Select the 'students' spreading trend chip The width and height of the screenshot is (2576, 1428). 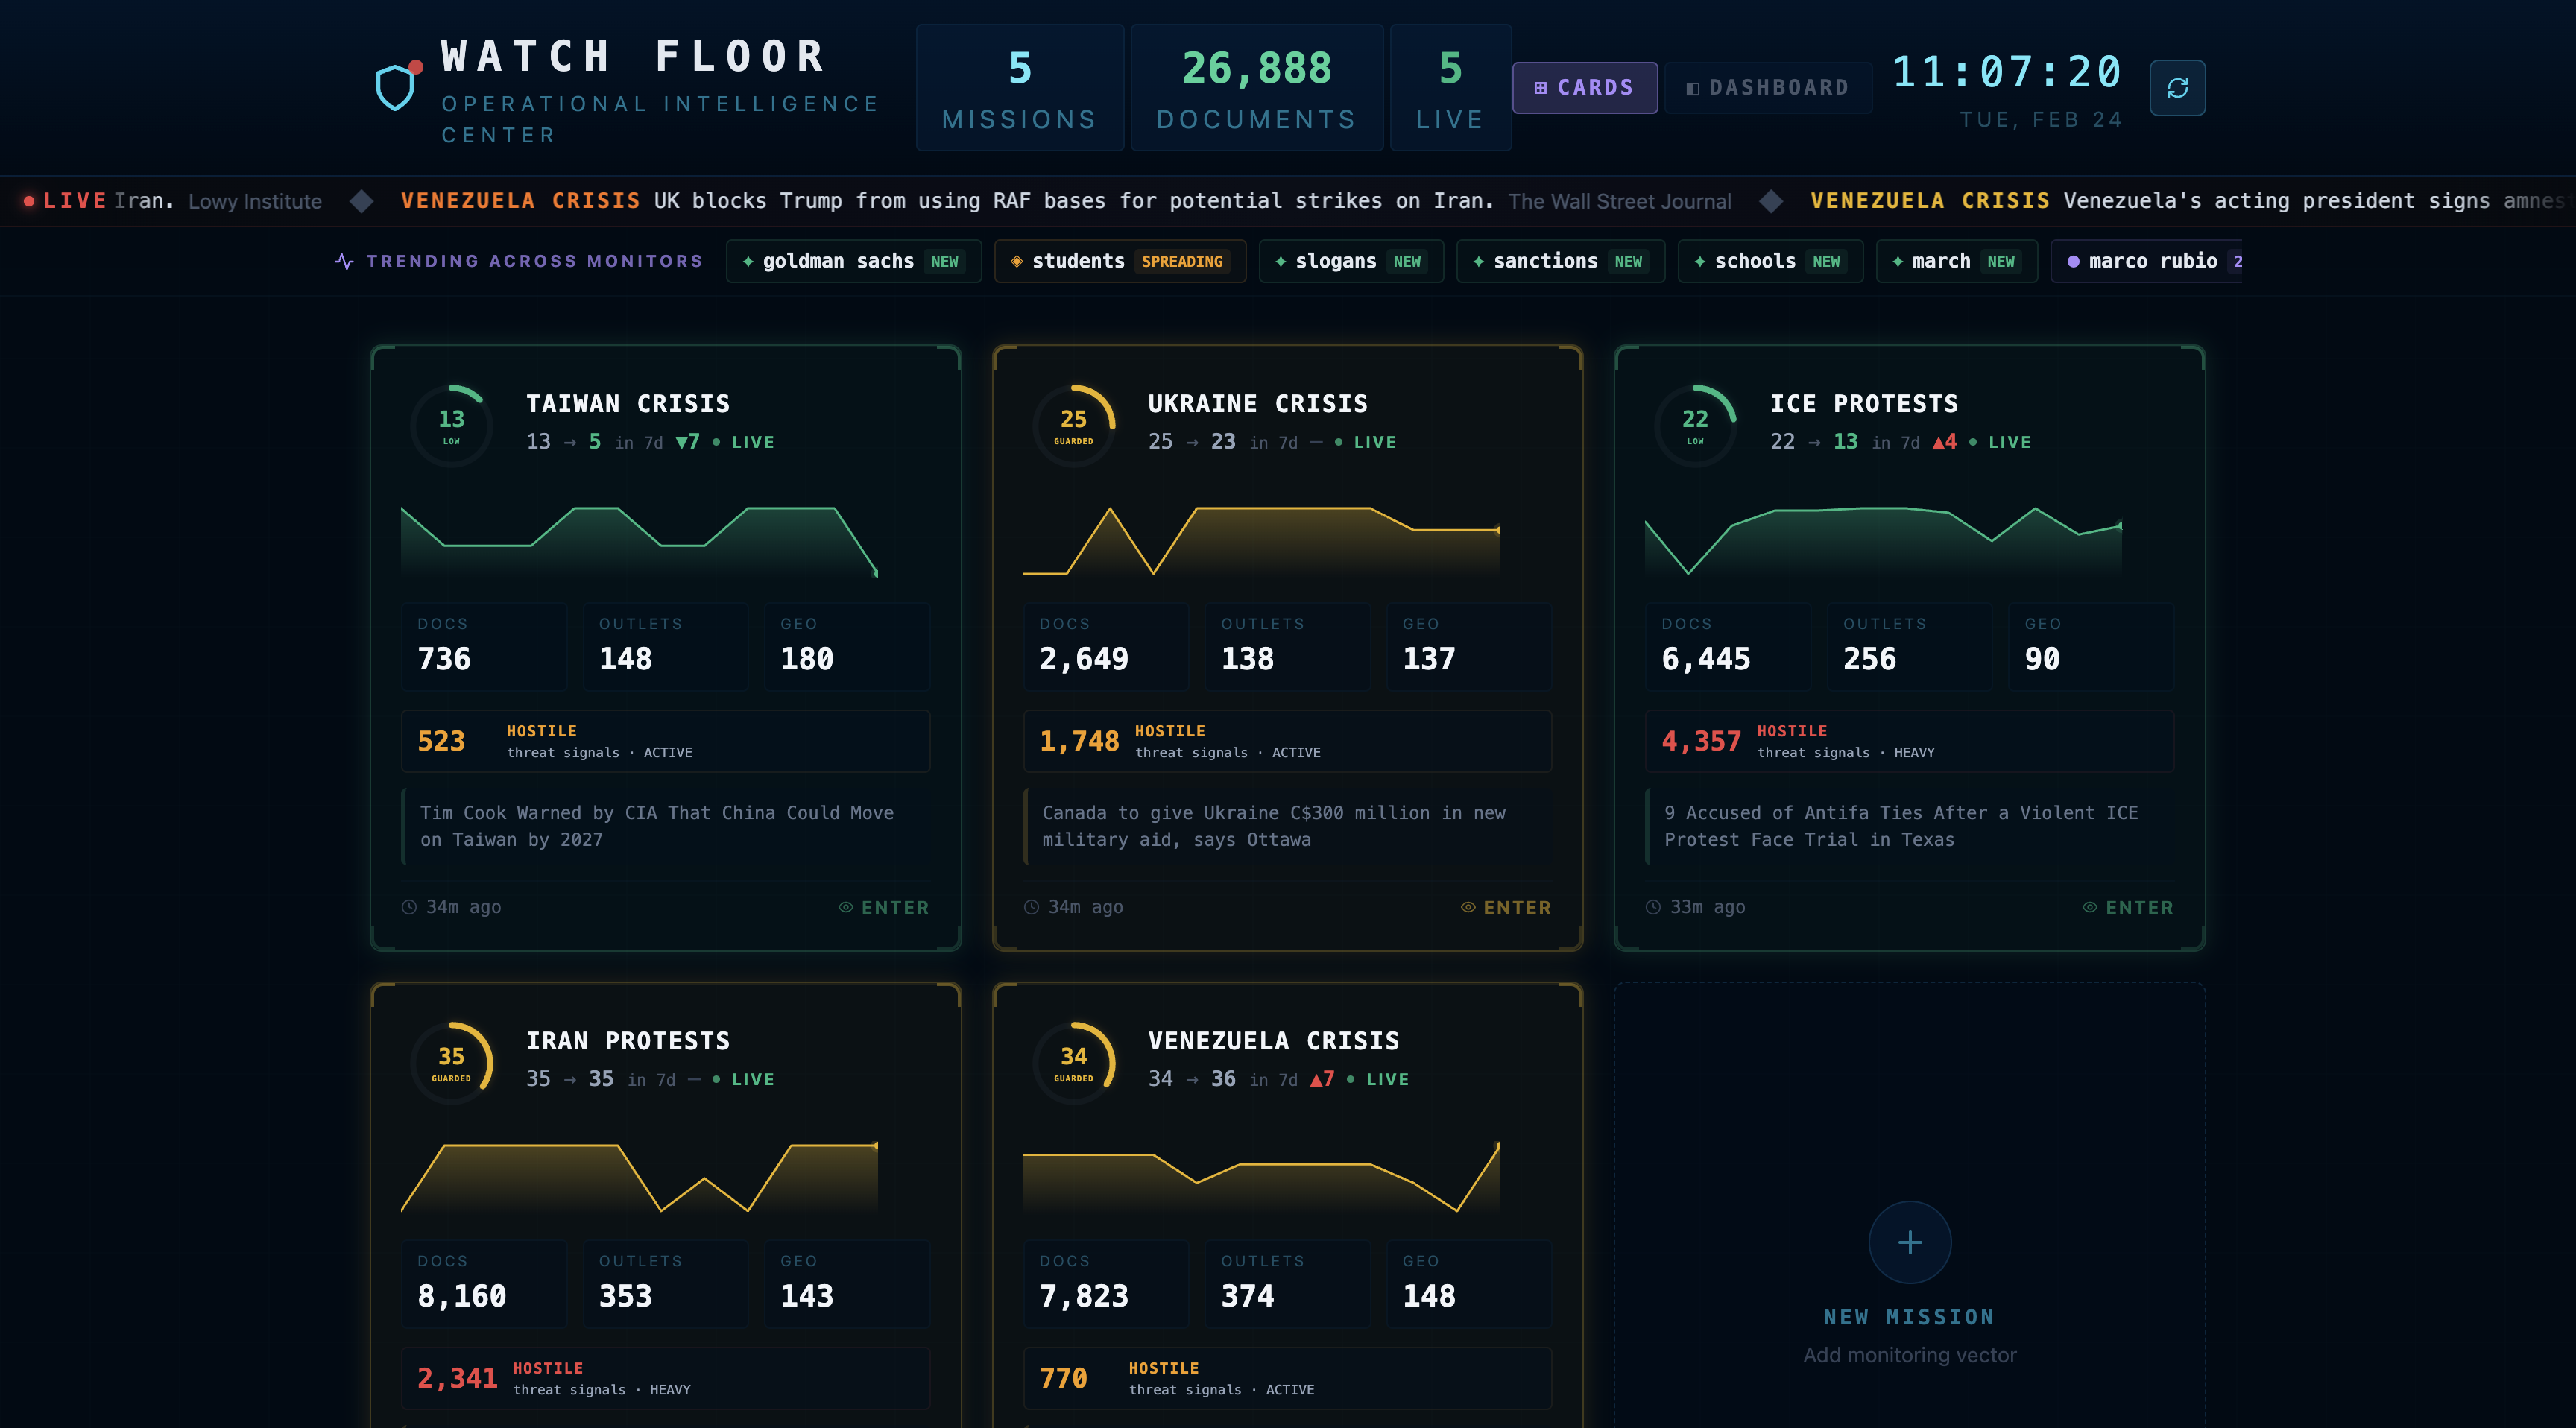pyautogui.click(x=1119, y=261)
